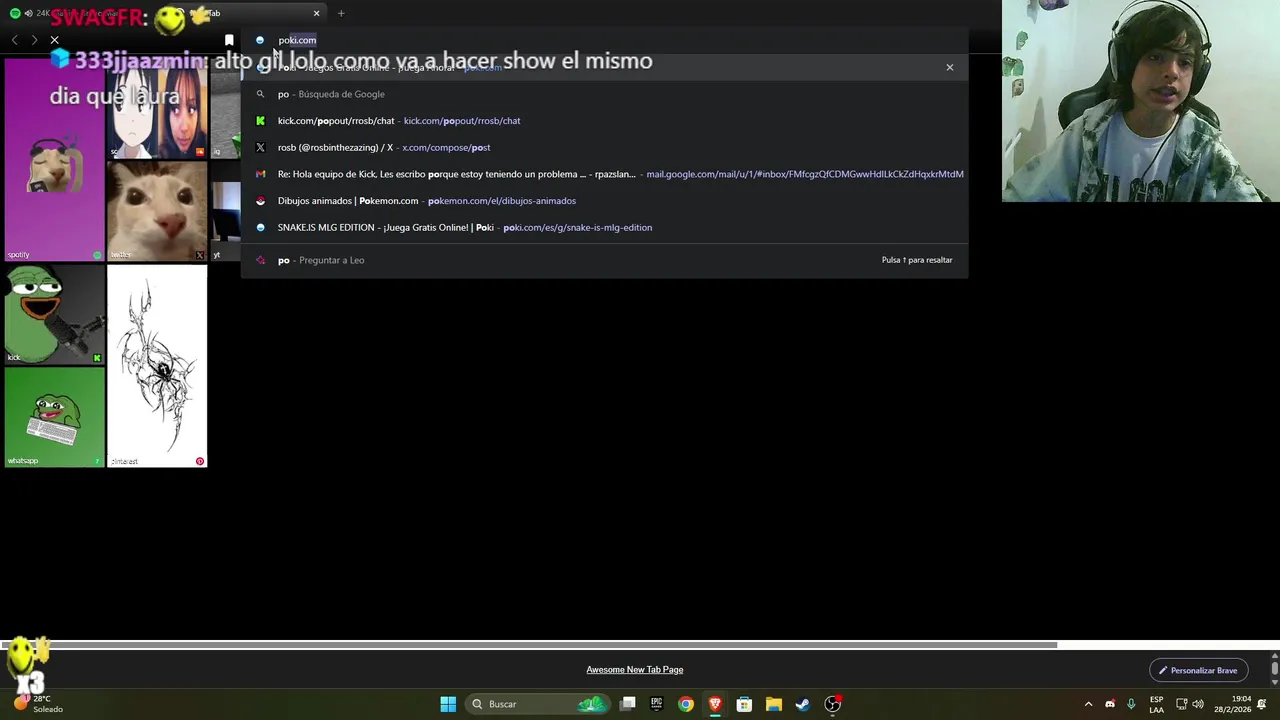Open the rosb (@rosbinthezazing) / X suggestion
This screenshot has height=720, width=1280.
(x=604, y=147)
